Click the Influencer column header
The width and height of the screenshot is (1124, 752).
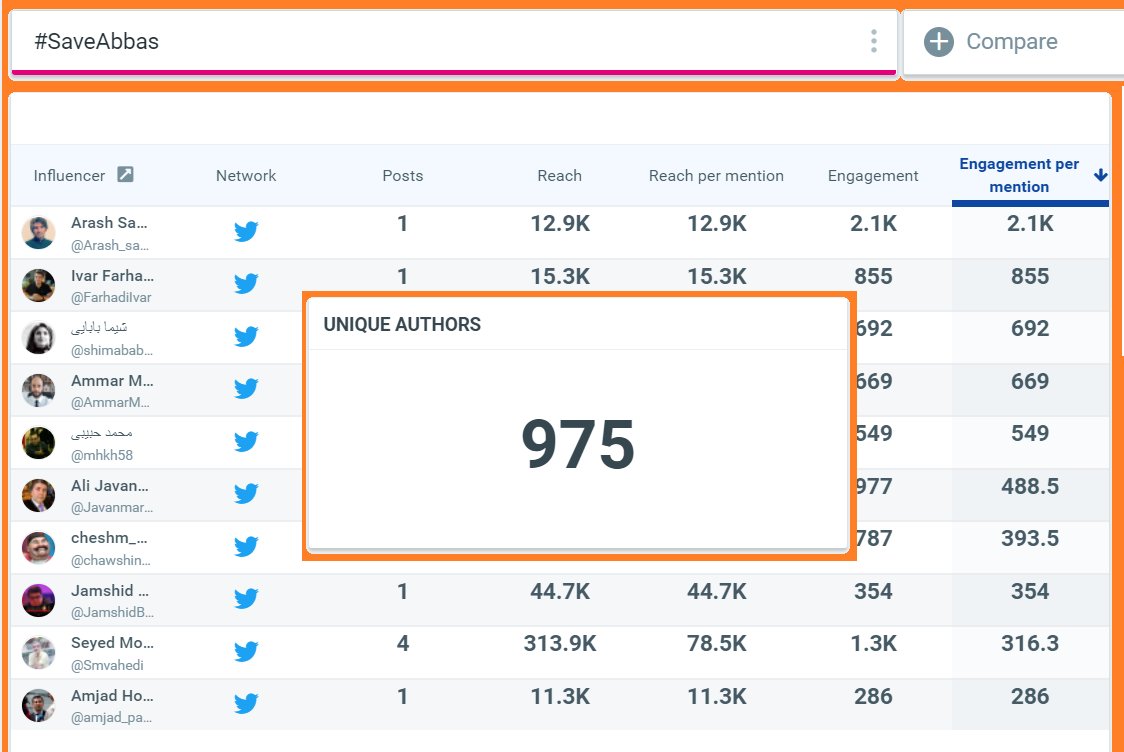(x=69, y=176)
